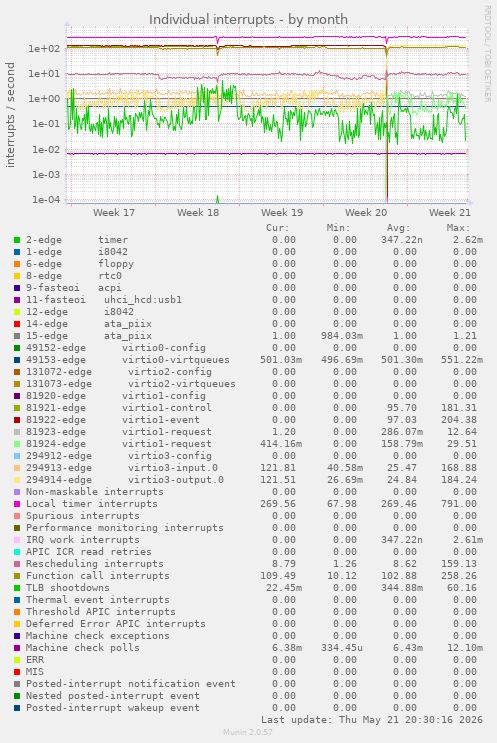Click the green timer legend swatch

click(17, 240)
